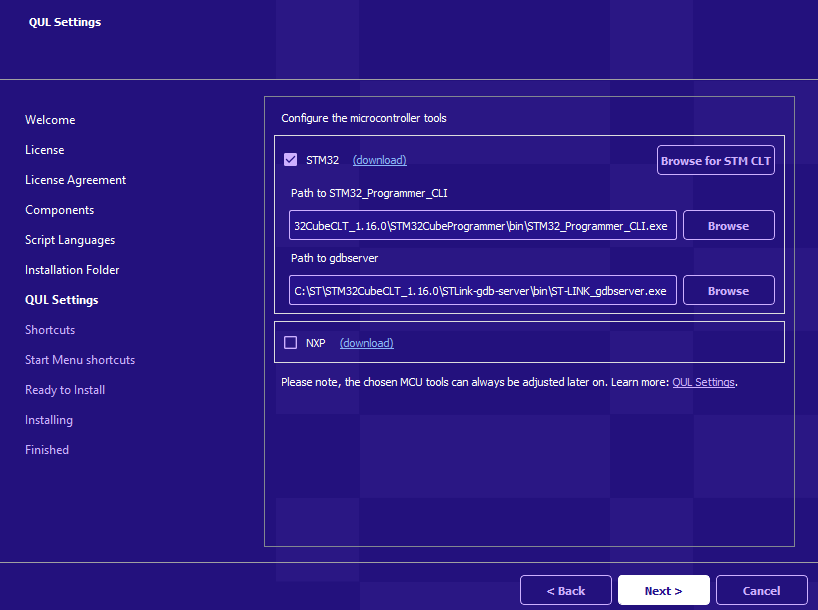The image size is (818, 610).
Task: Click the Browse for STM CLT button
Action: 715,161
